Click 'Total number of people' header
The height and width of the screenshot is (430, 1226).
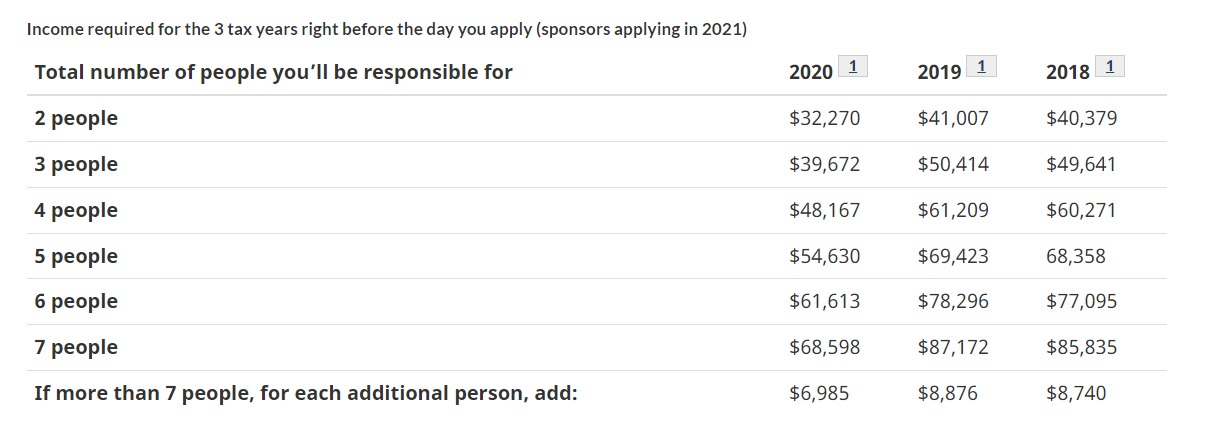click(273, 73)
